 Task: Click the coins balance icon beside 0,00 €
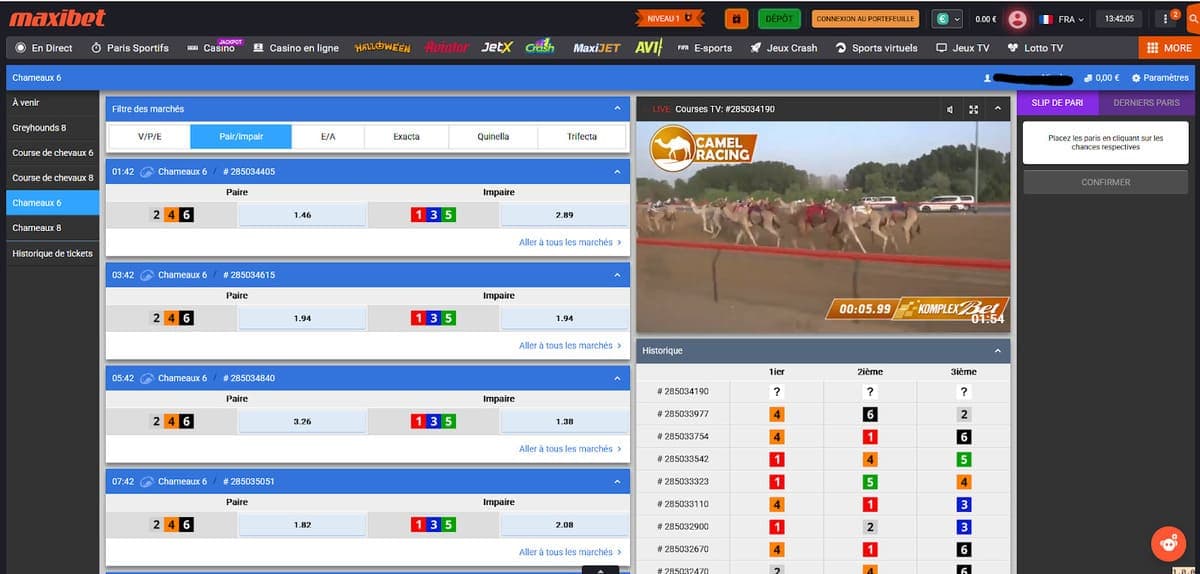1088,78
